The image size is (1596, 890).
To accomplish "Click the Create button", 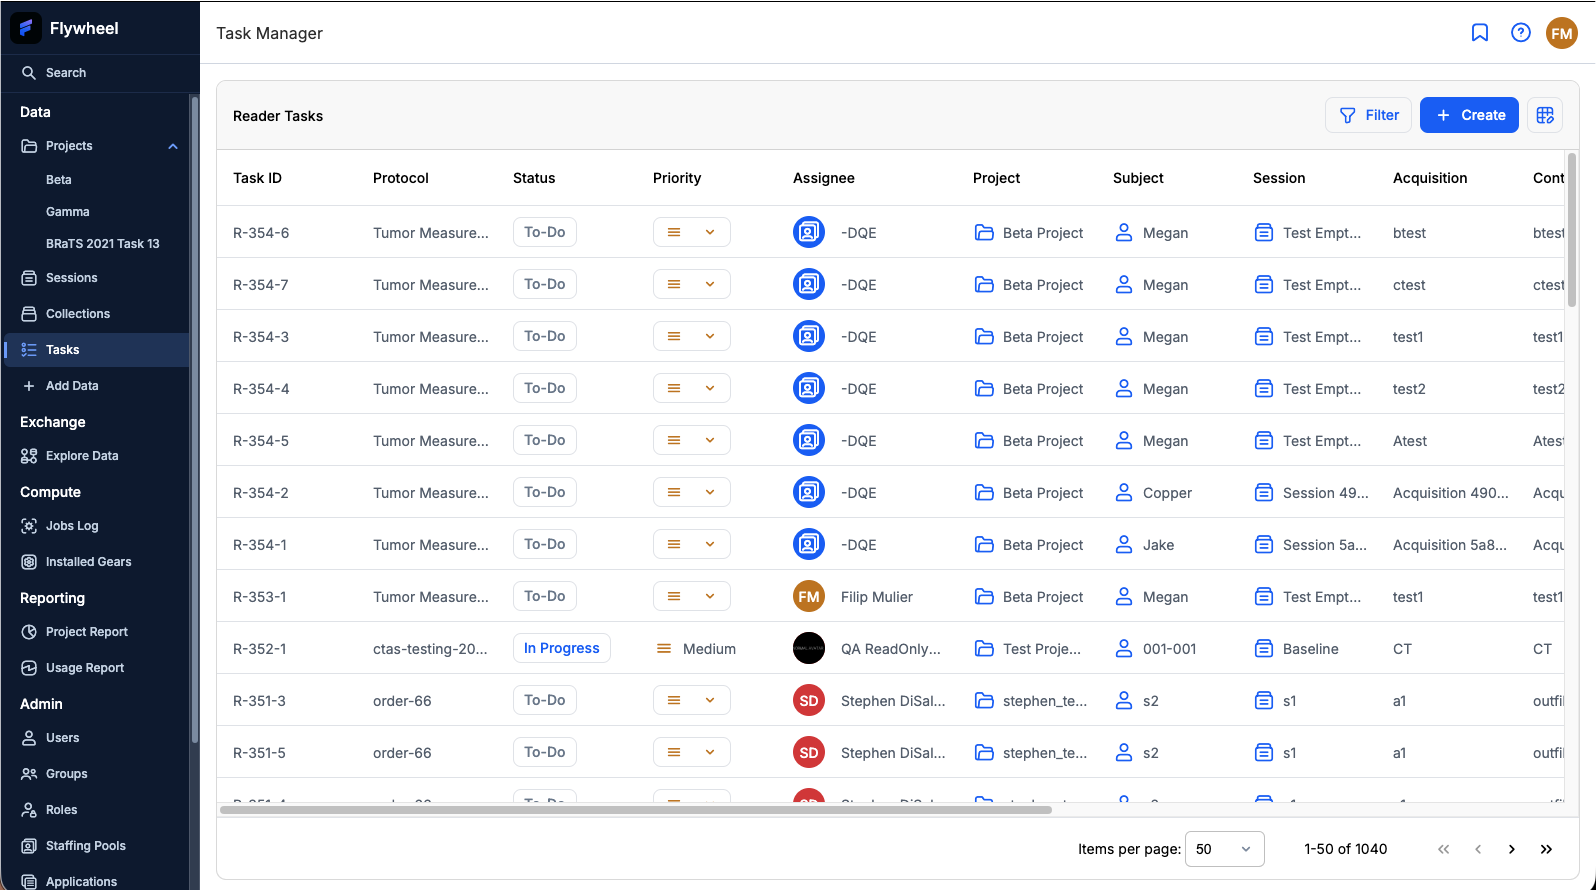I will (x=1469, y=115).
